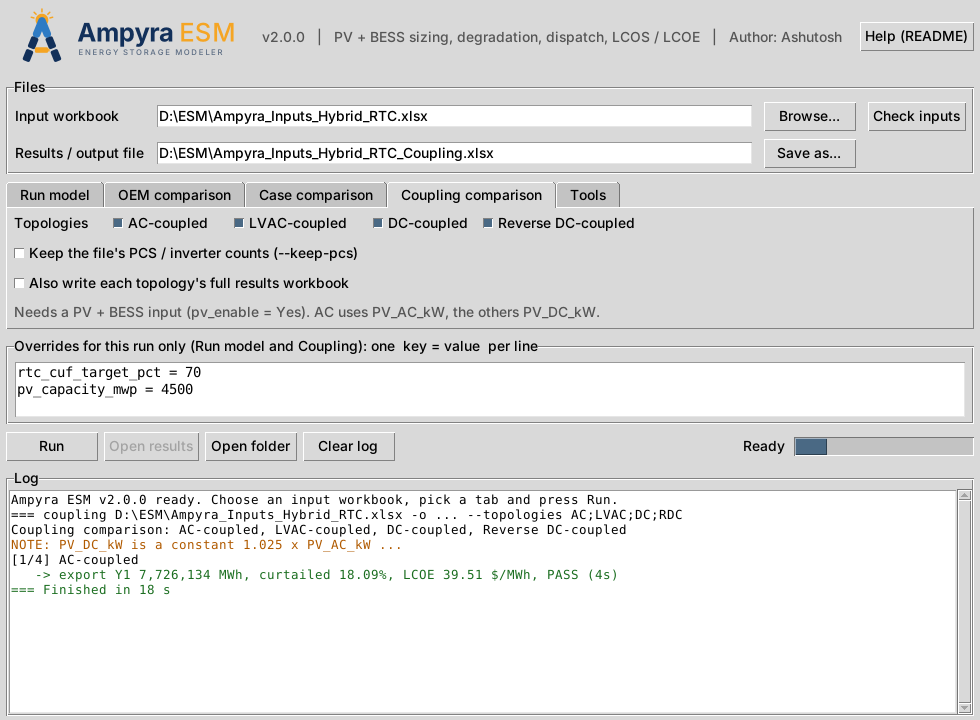Click the log scrollbar up arrow
This screenshot has height=720, width=980.
coord(964,496)
